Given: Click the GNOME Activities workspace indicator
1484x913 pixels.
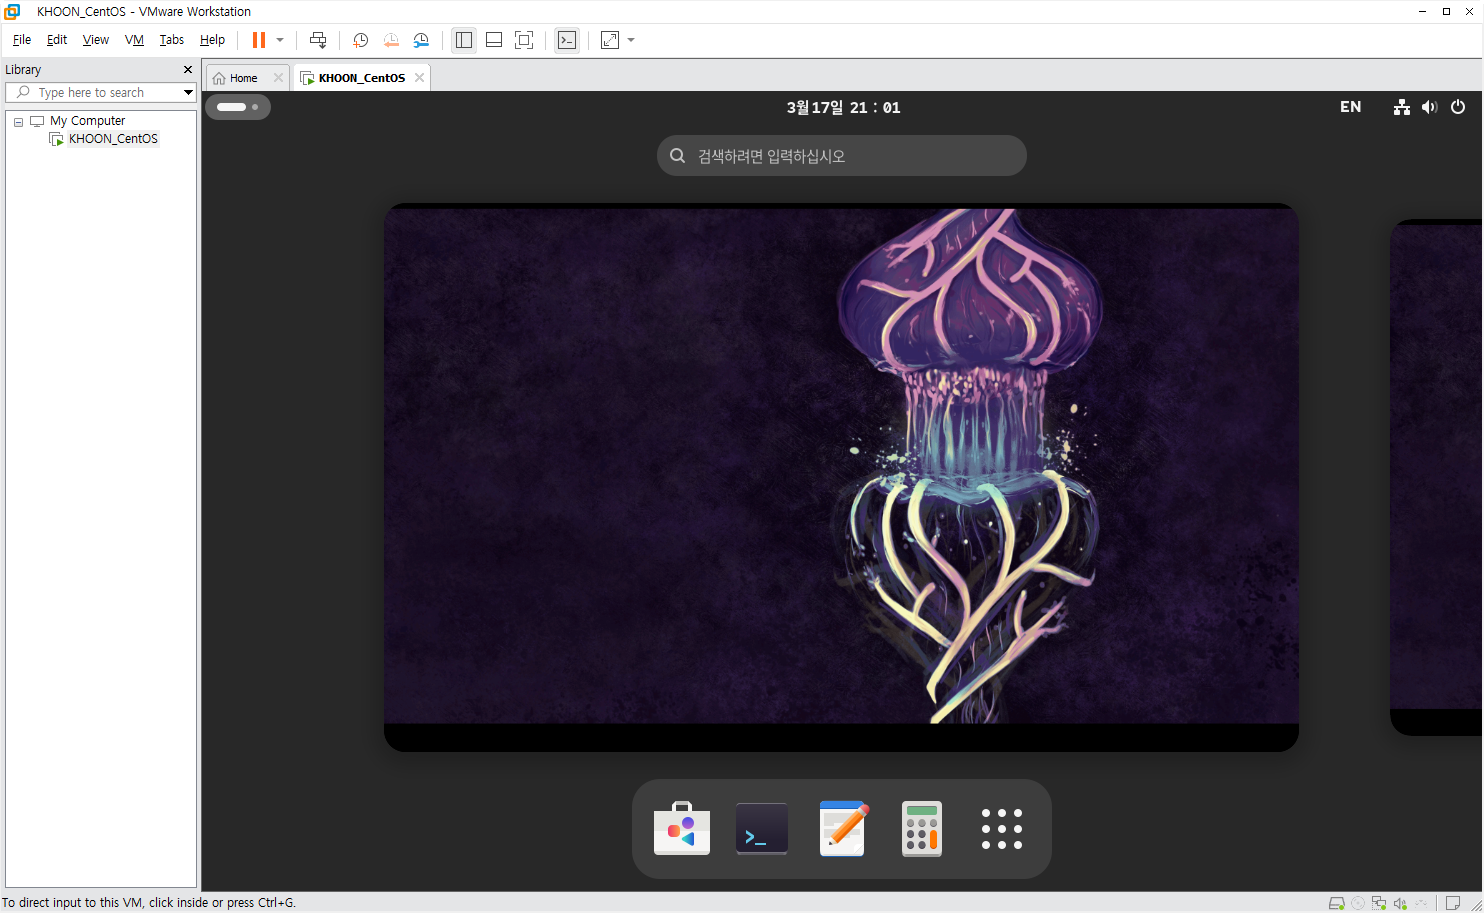Looking at the screenshot, I should [x=238, y=107].
